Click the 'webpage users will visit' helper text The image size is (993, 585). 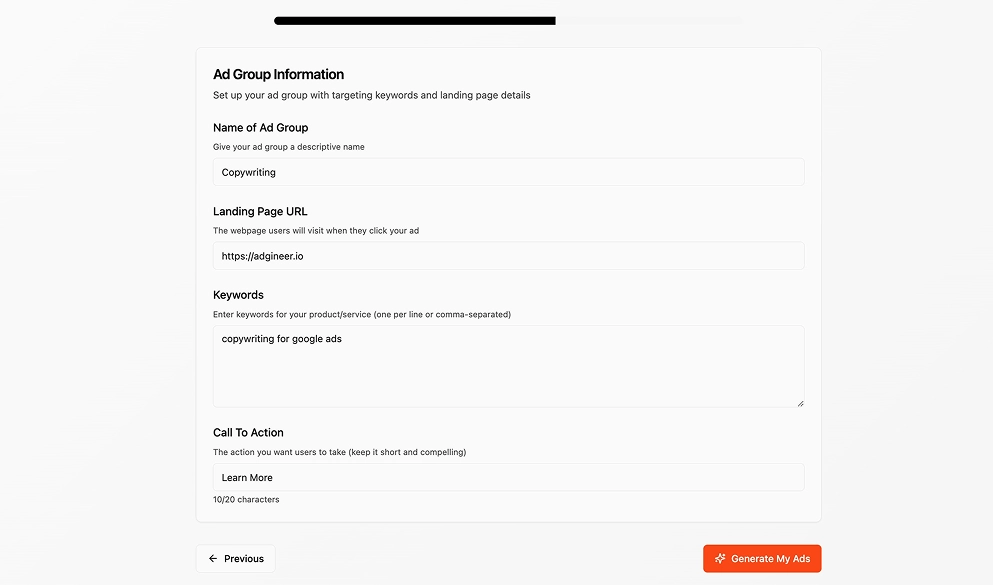click(x=316, y=231)
